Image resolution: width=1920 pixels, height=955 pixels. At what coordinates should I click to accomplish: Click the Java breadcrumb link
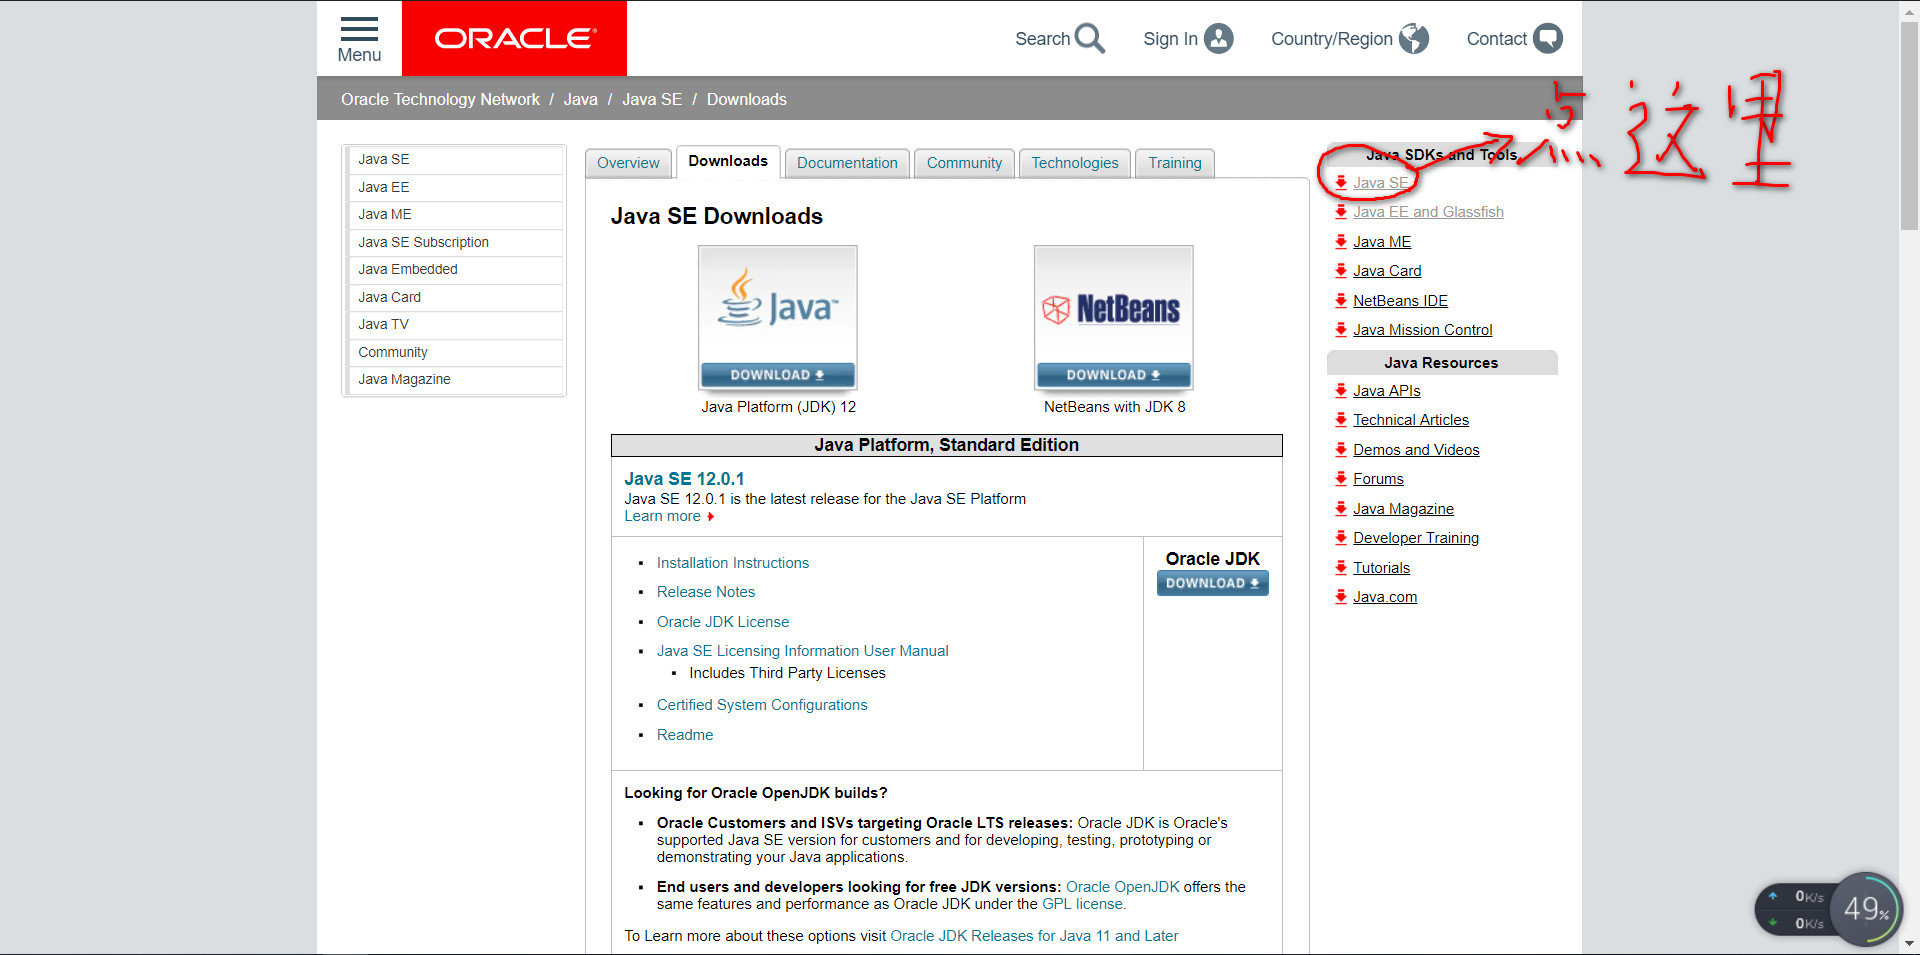[580, 99]
